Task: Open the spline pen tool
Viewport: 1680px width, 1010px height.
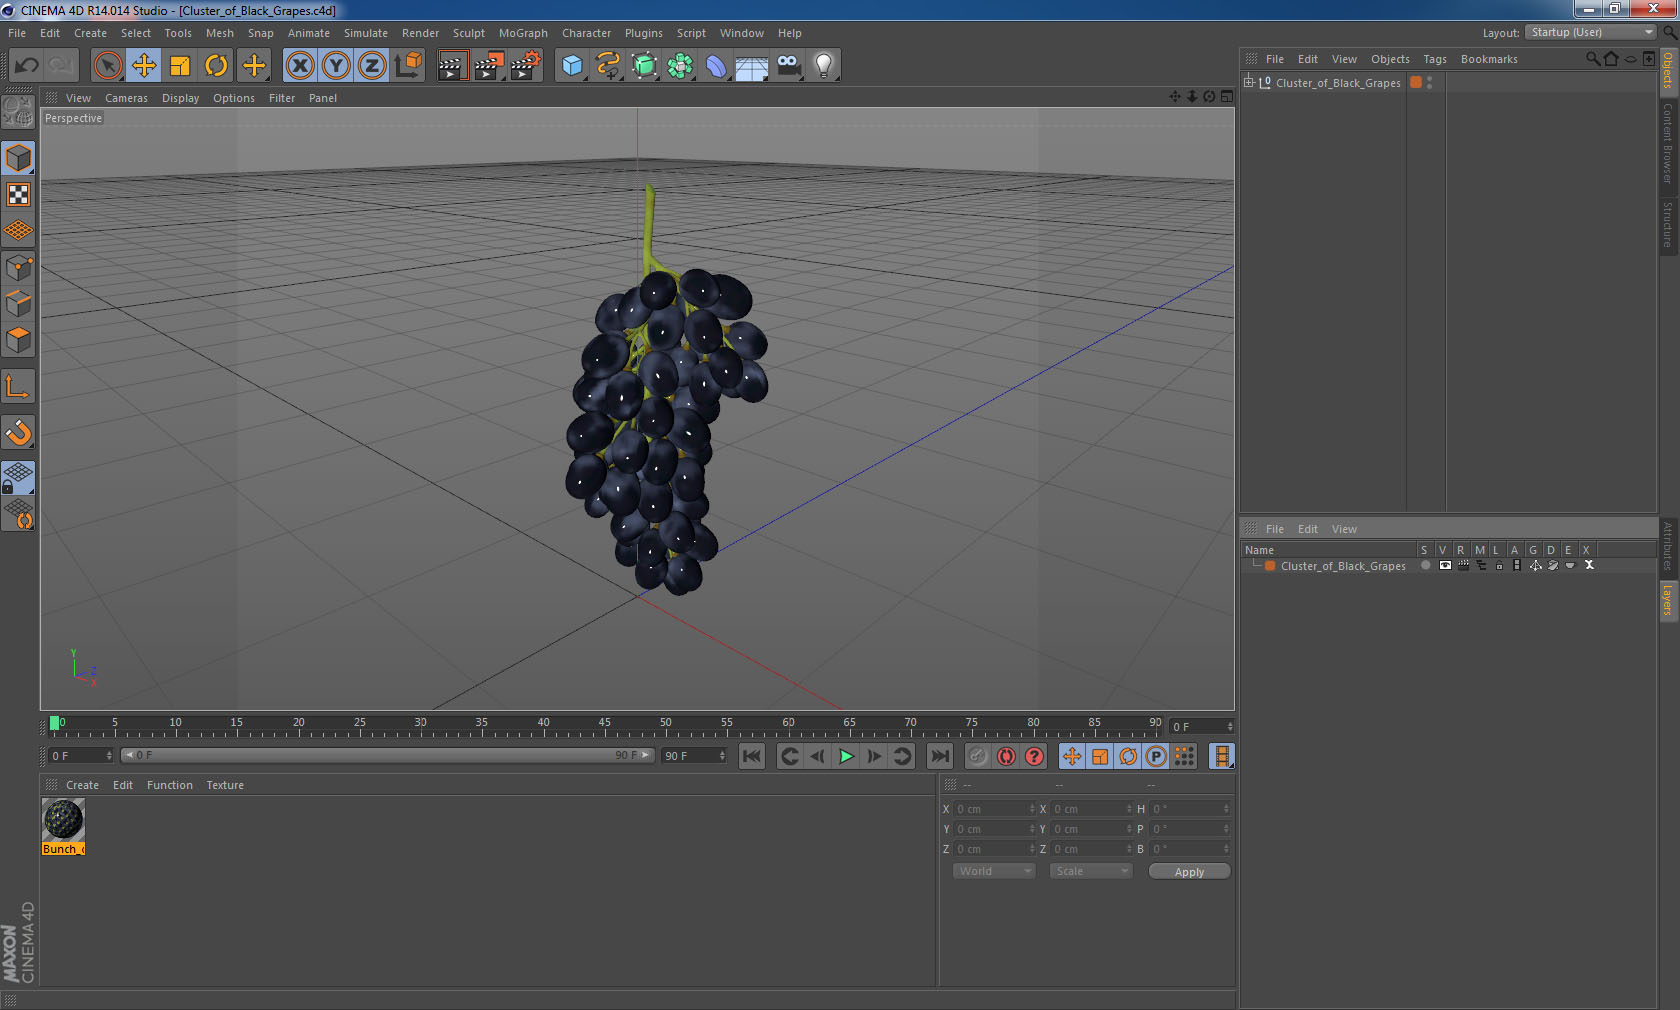Action: click(608, 66)
